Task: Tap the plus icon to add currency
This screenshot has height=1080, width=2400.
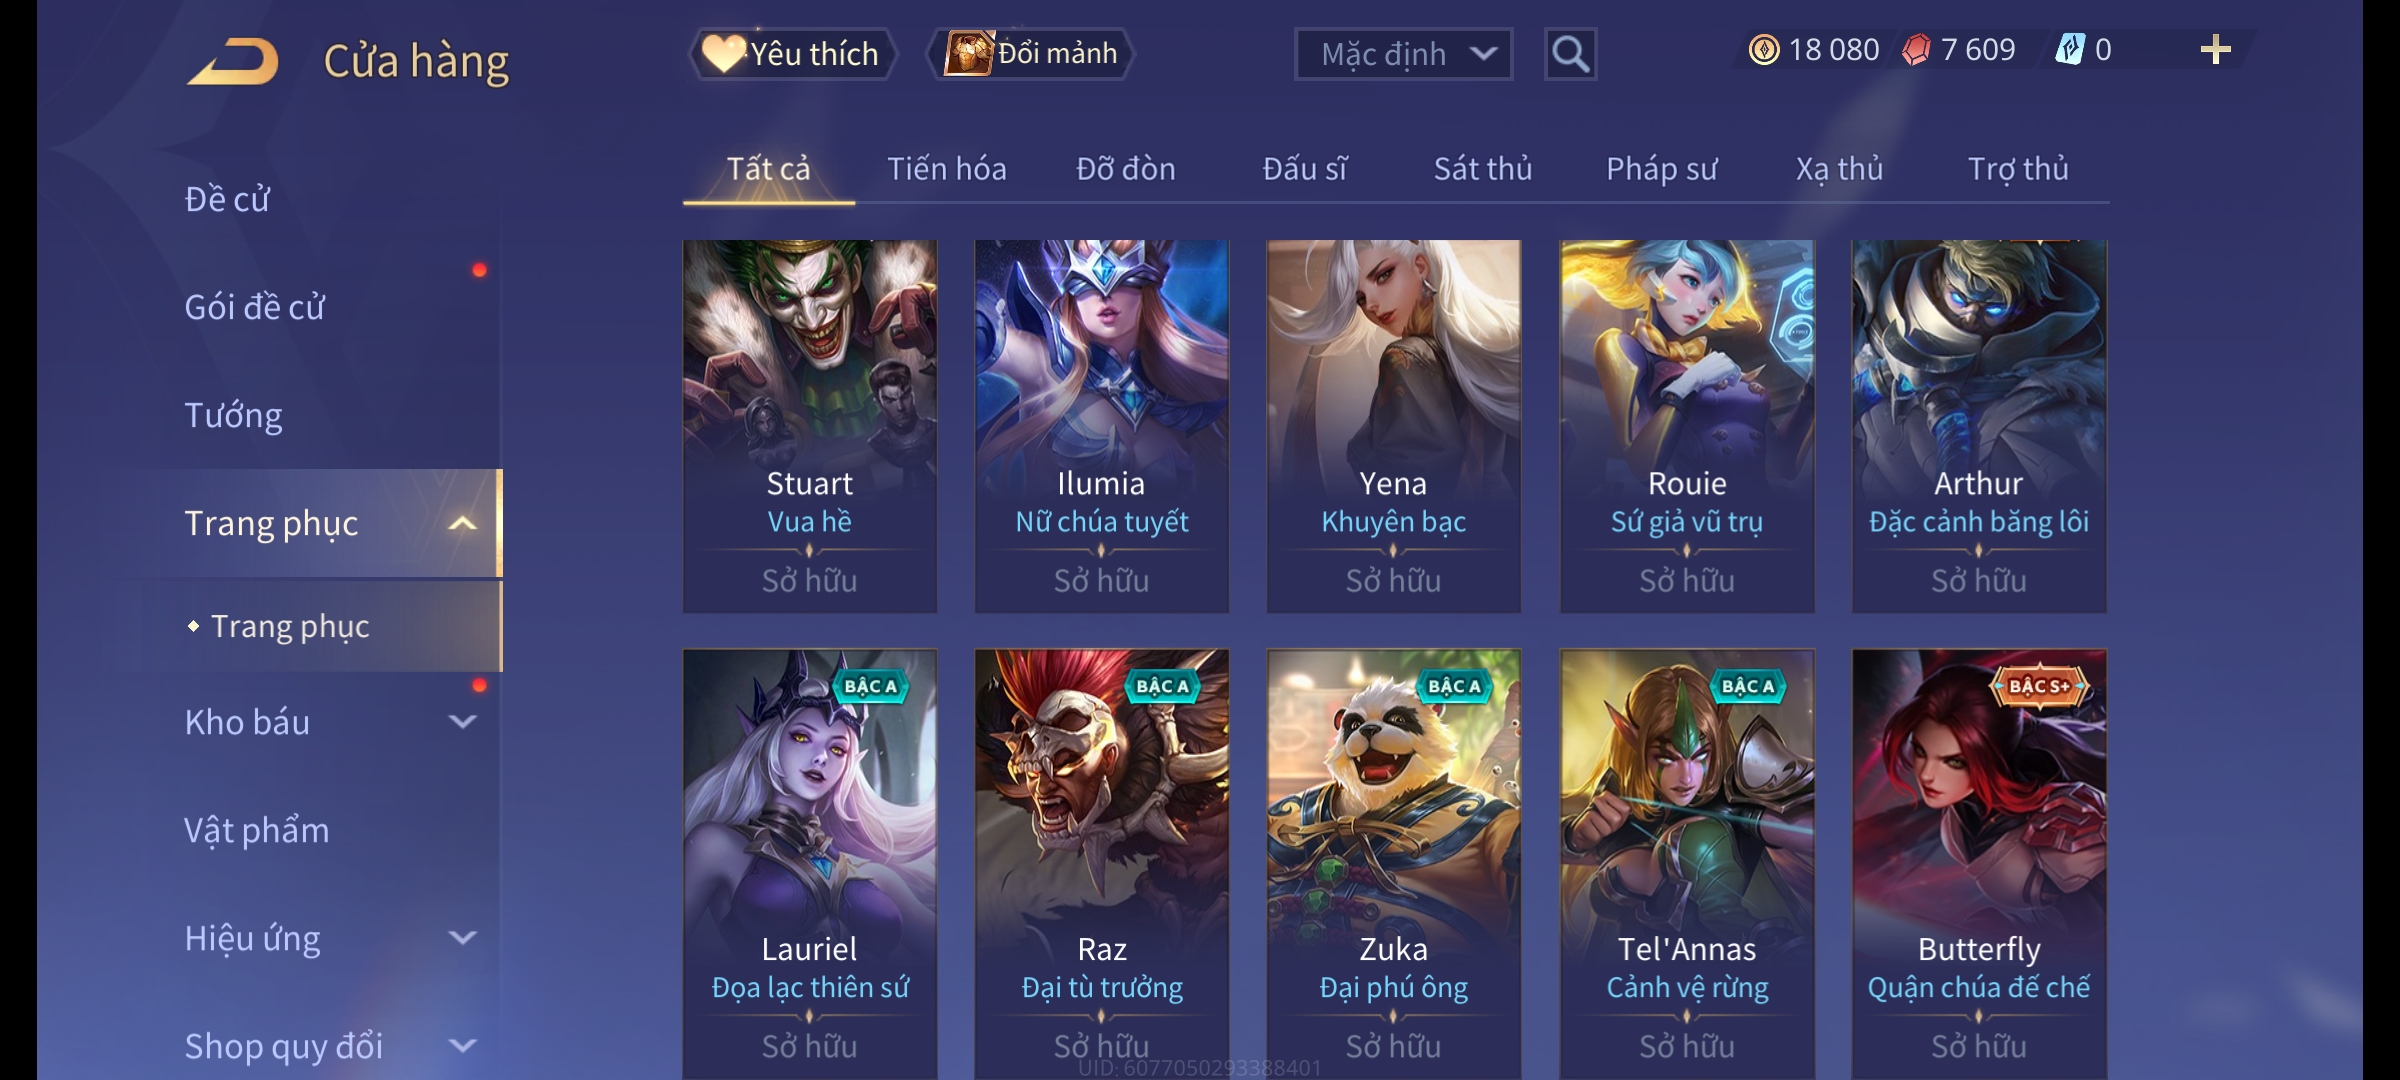Action: [x=2216, y=50]
